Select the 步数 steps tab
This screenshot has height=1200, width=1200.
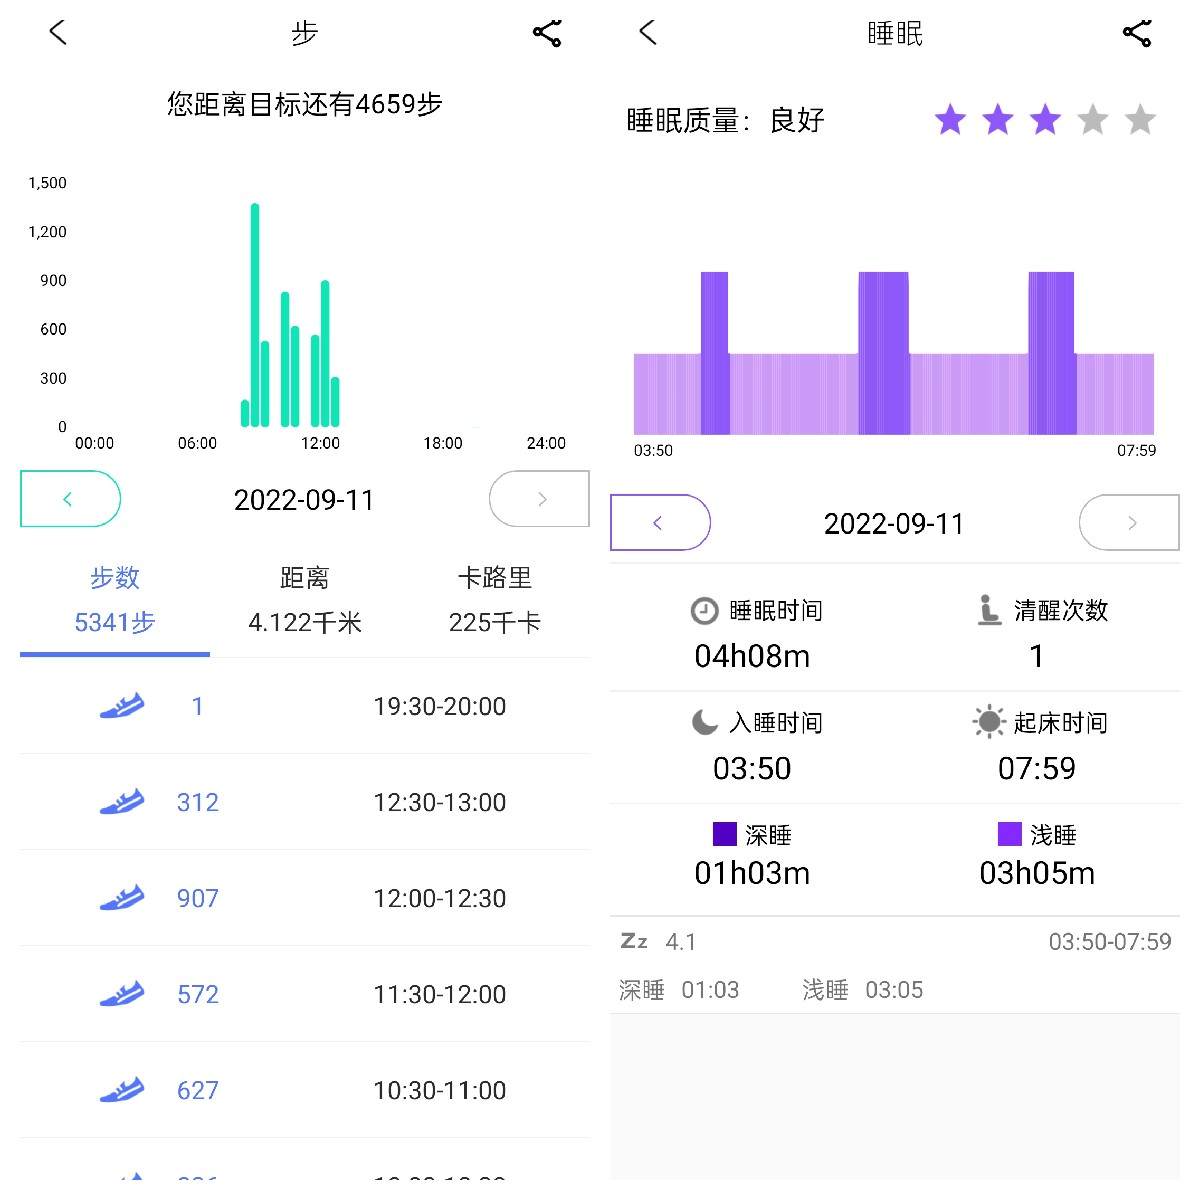(115, 600)
